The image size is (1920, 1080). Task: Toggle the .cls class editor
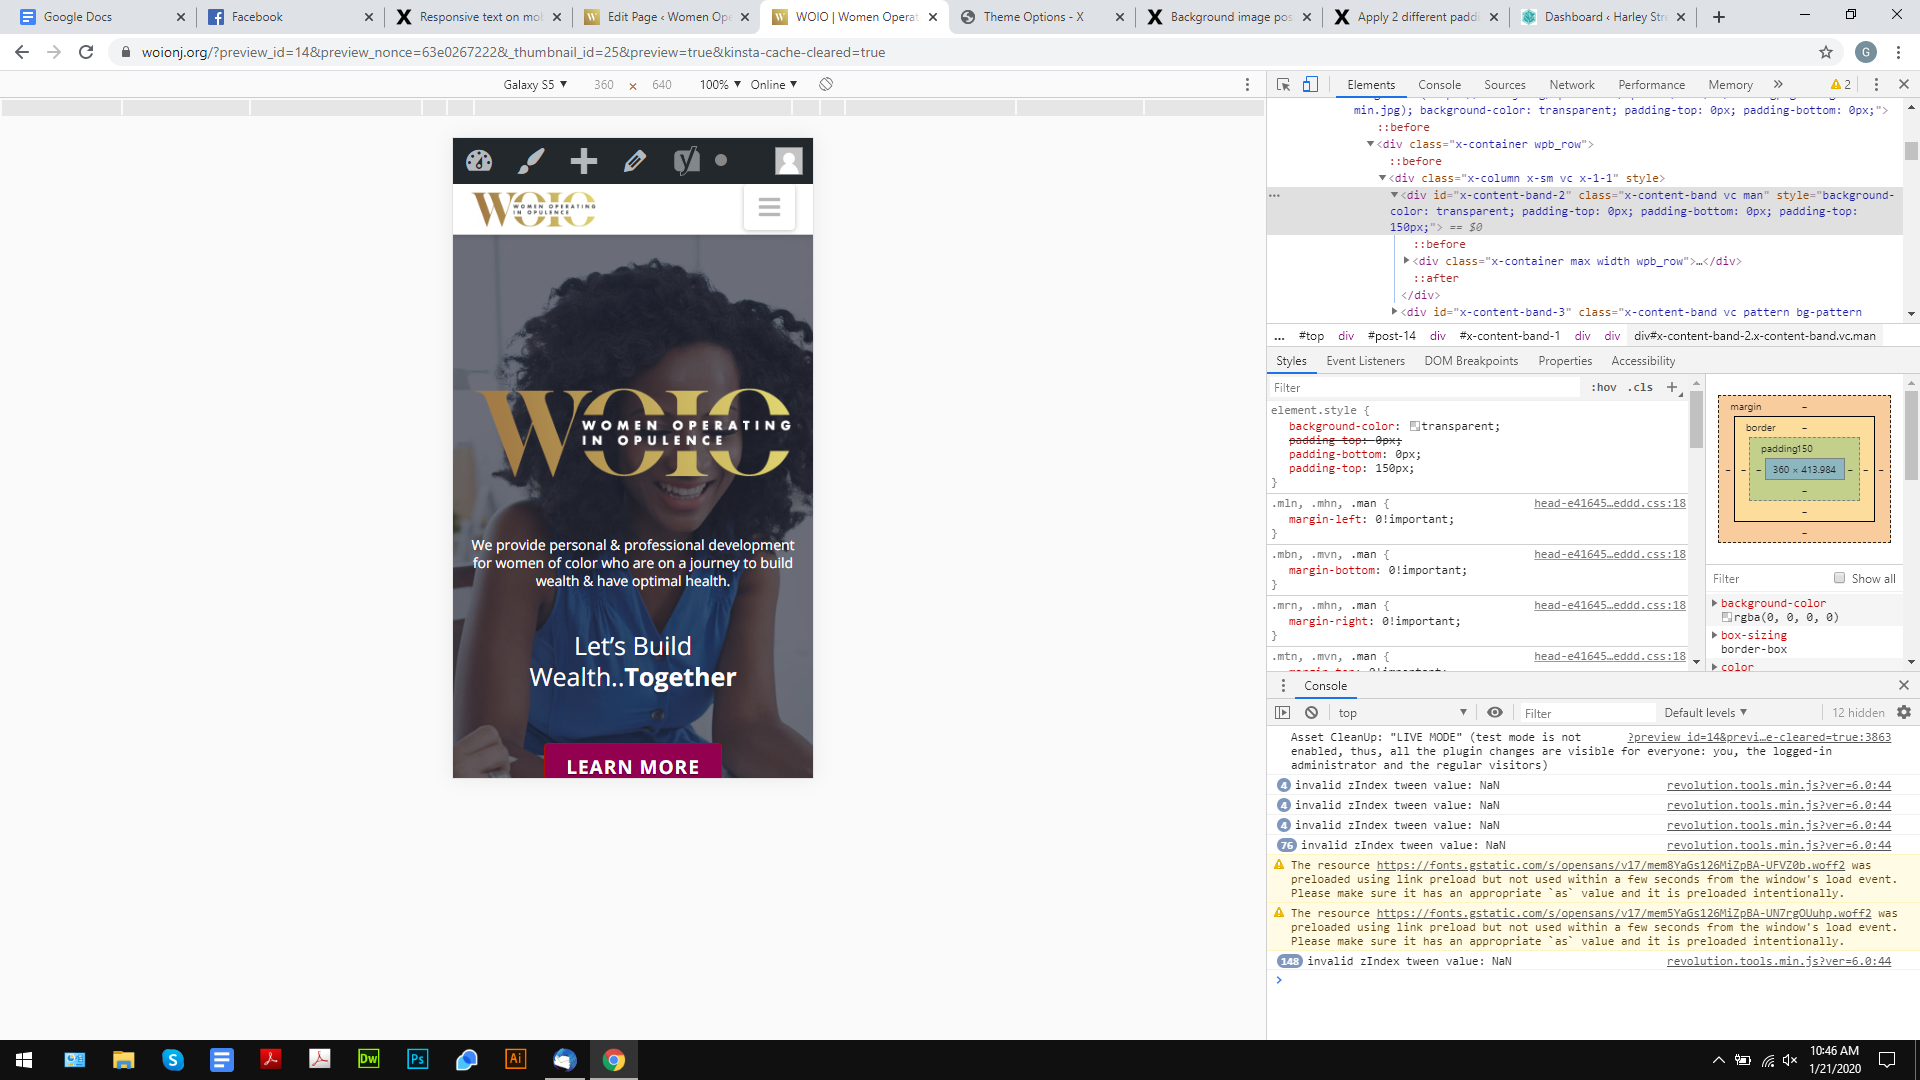(1640, 388)
